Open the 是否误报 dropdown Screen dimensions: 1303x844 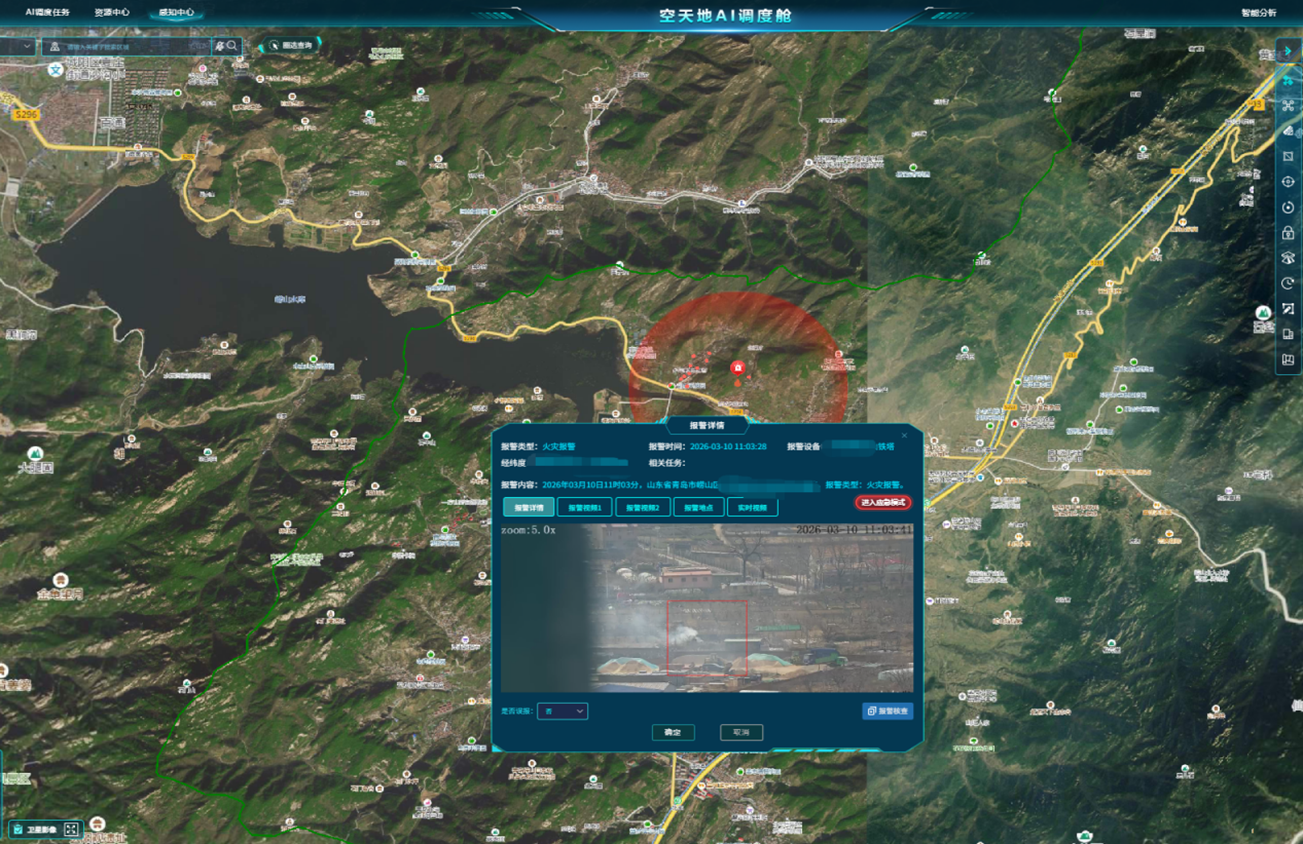(x=562, y=711)
